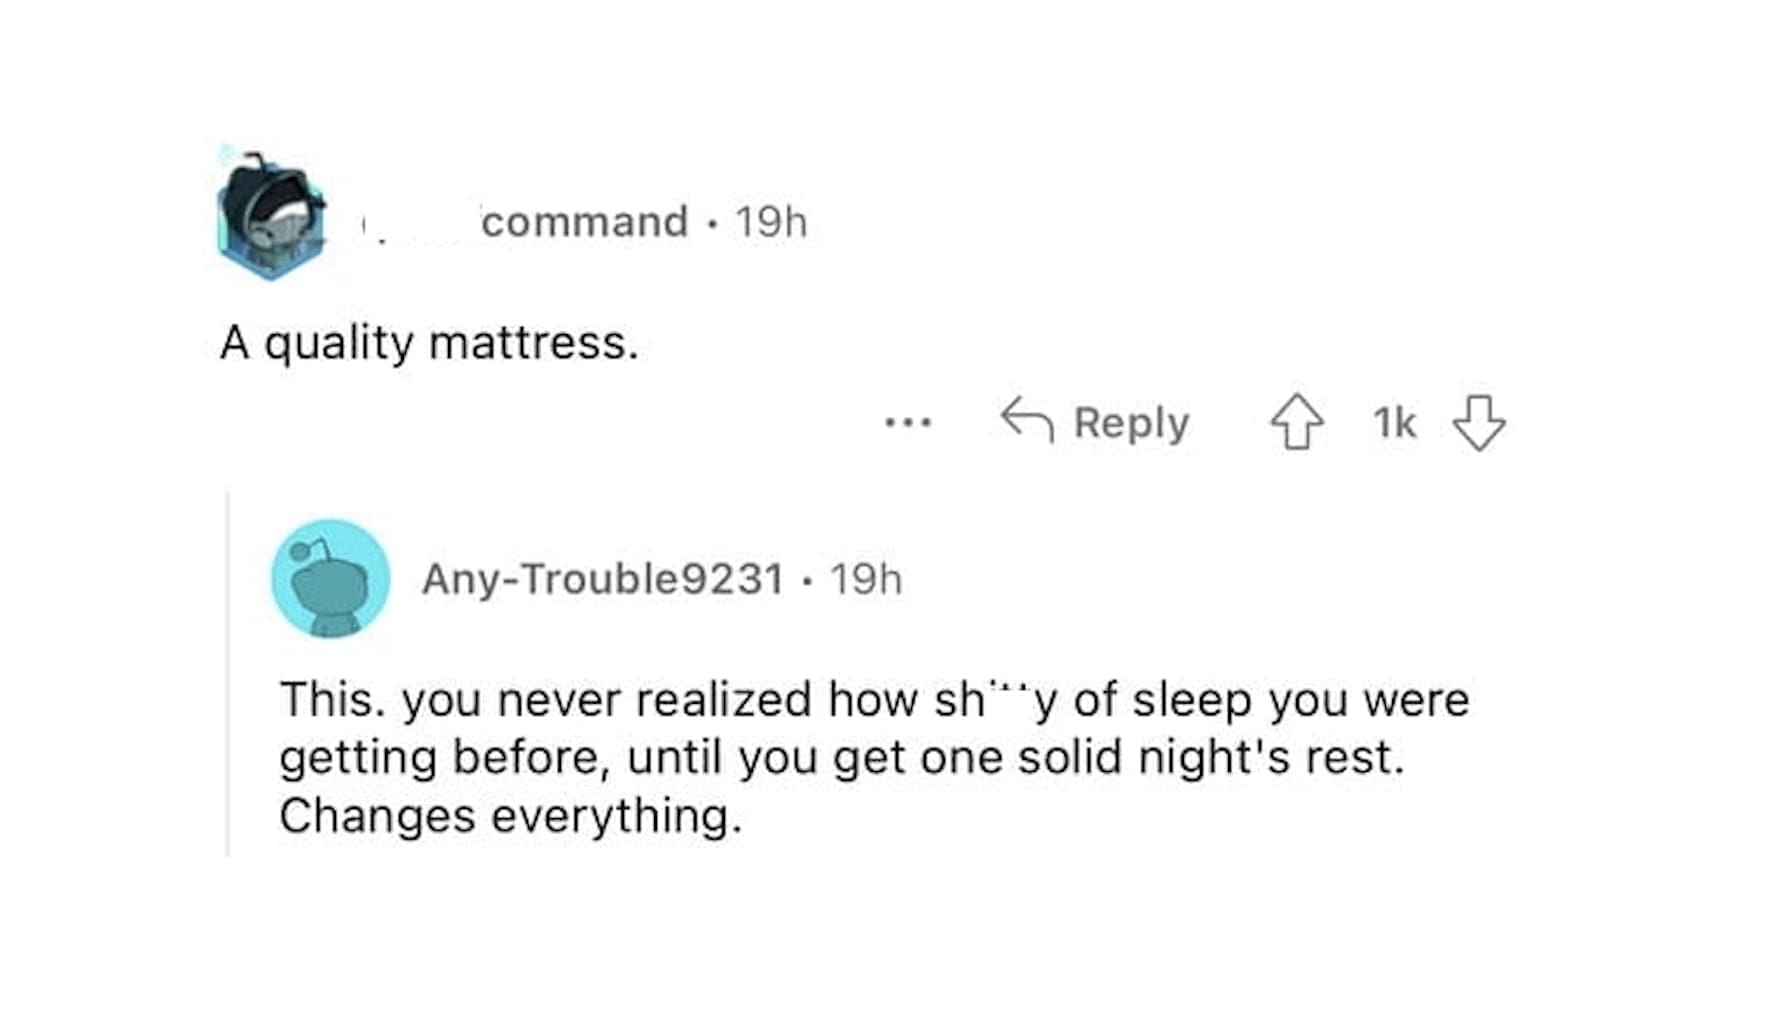Viewport: 1768px width, 1020px height.
Task: Open Any-Trouble9231's Snoo avatar
Action: tap(330, 578)
